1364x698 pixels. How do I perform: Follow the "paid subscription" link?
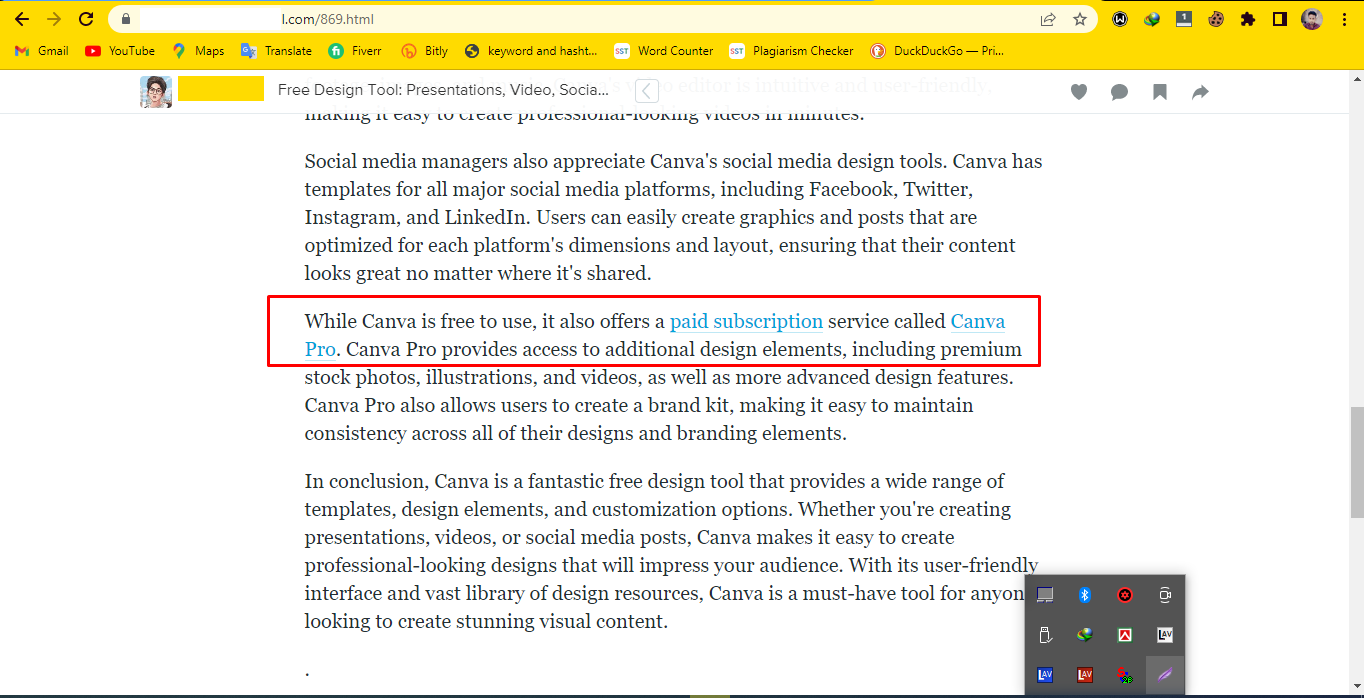[746, 321]
